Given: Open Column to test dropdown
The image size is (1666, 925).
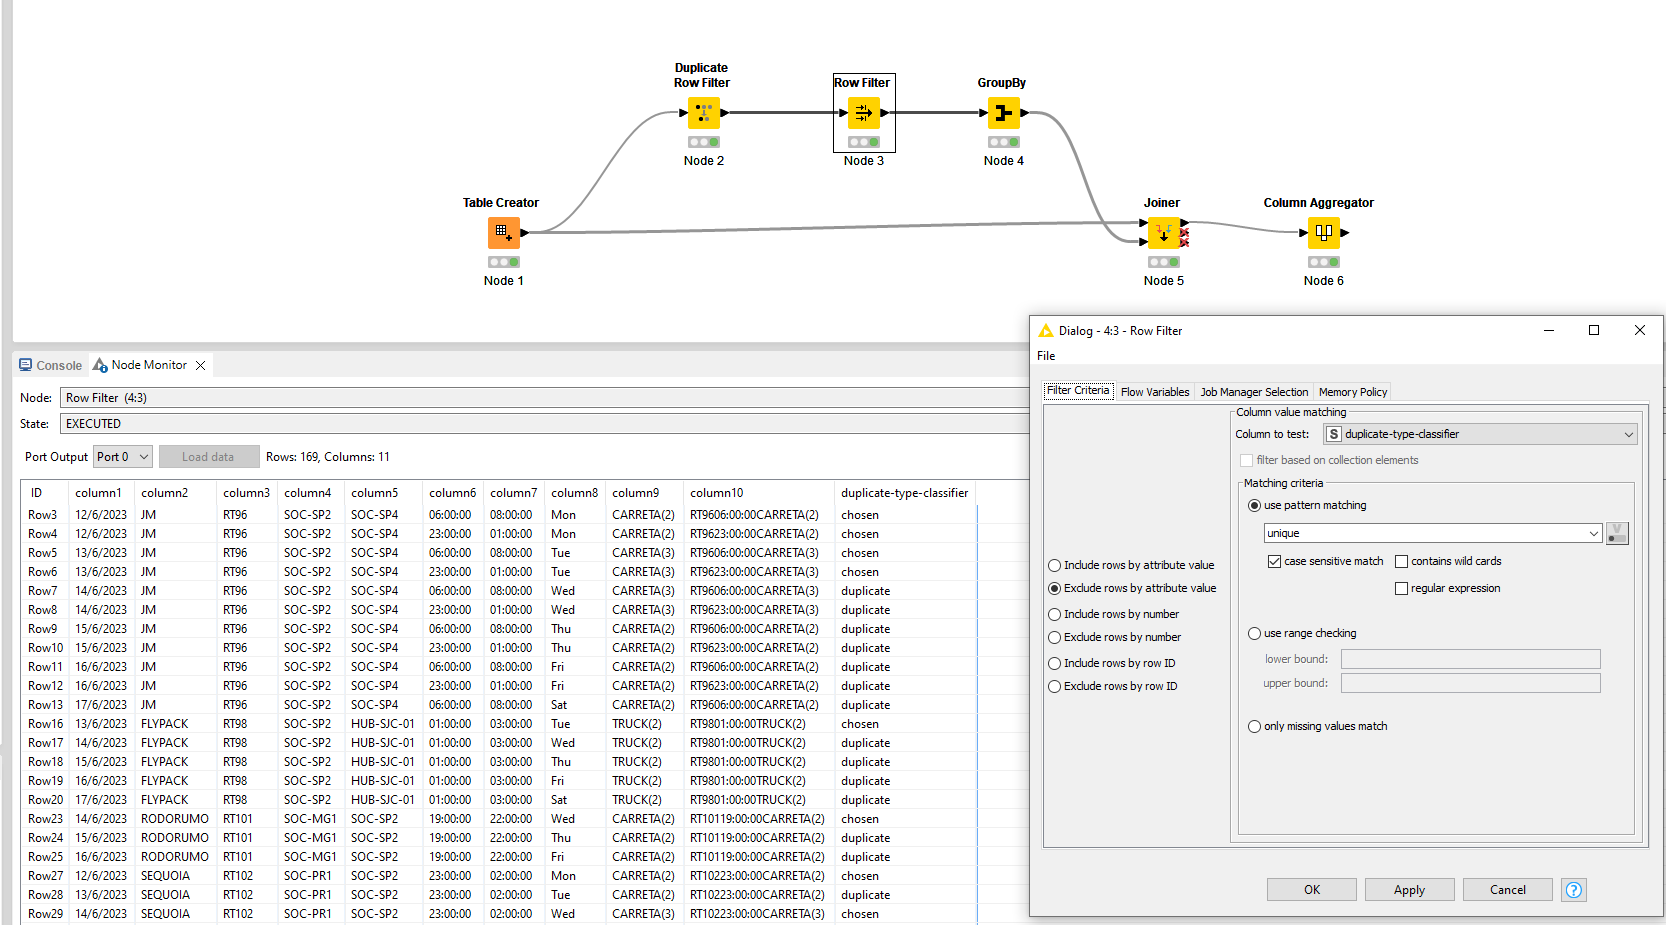Looking at the screenshot, I should [1480, 434].
